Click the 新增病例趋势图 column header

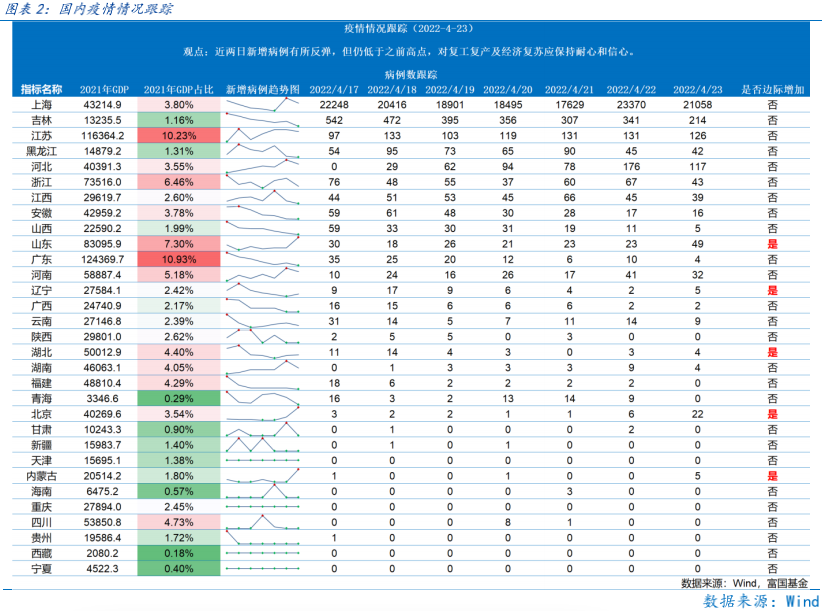coord(263,90)
